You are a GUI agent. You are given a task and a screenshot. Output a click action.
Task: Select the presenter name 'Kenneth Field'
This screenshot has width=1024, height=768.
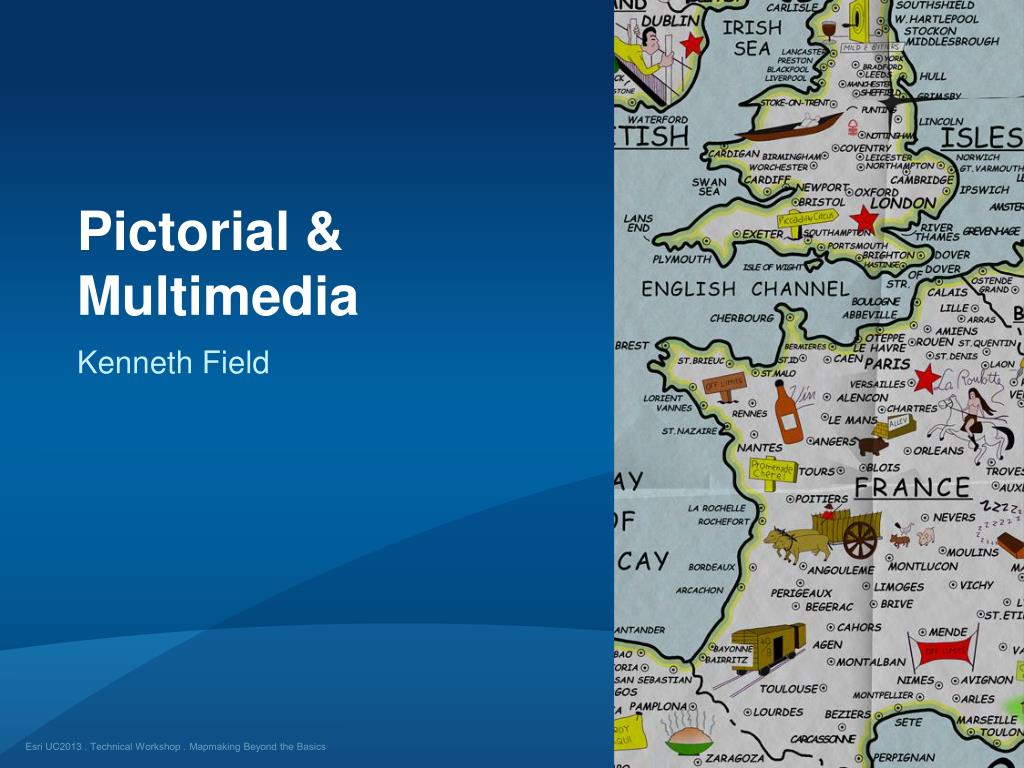tap(173, 362)
